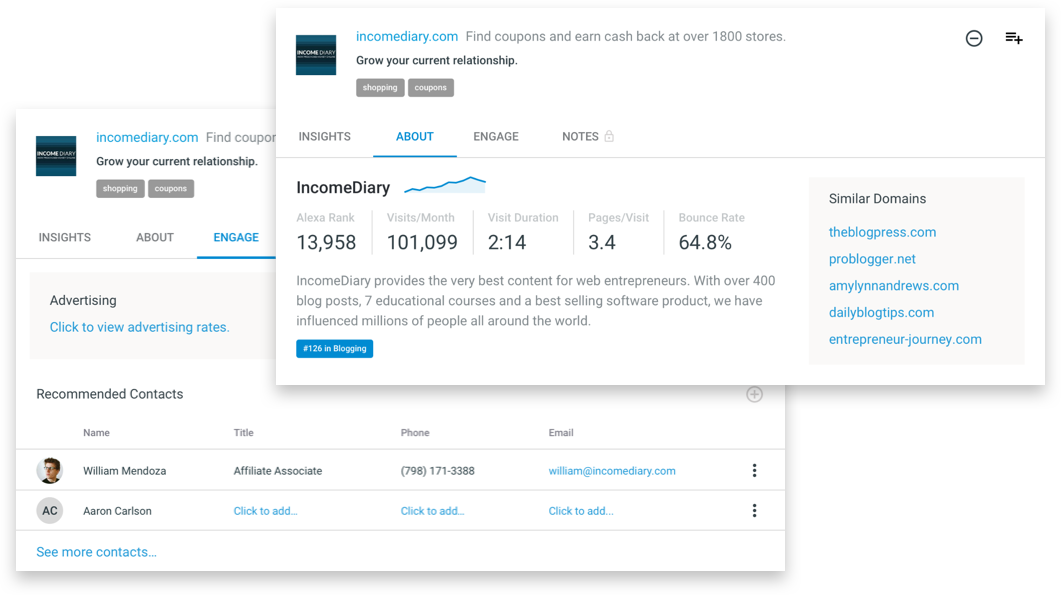
Task: Click the Similar Domains heading
Action: tap(878, 199)
